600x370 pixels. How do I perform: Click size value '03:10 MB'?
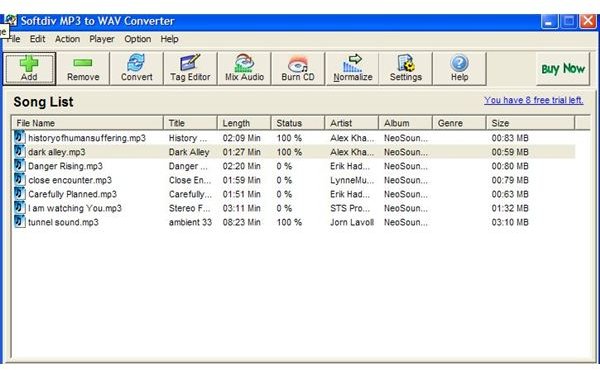tap(510, 222)
